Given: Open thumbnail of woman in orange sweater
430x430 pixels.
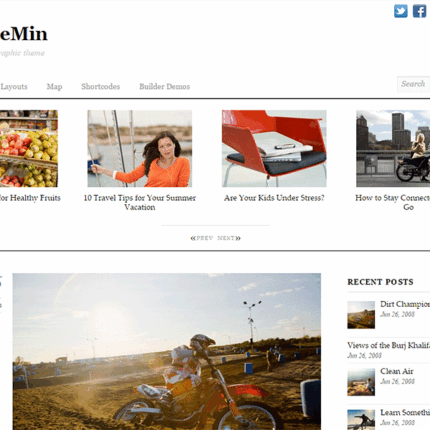Looking at the screenshot, I should (140, 149).
